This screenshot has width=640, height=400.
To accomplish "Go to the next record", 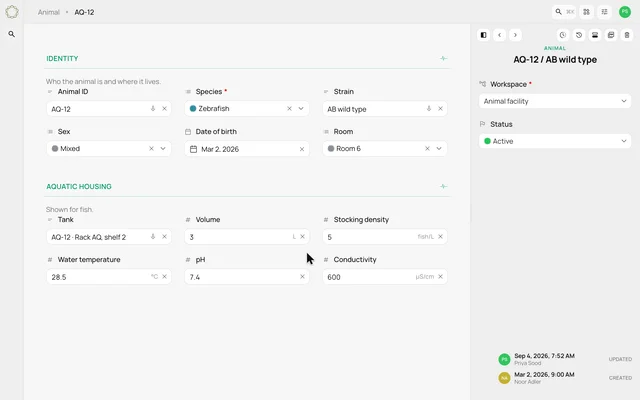I will coord(515,35).
